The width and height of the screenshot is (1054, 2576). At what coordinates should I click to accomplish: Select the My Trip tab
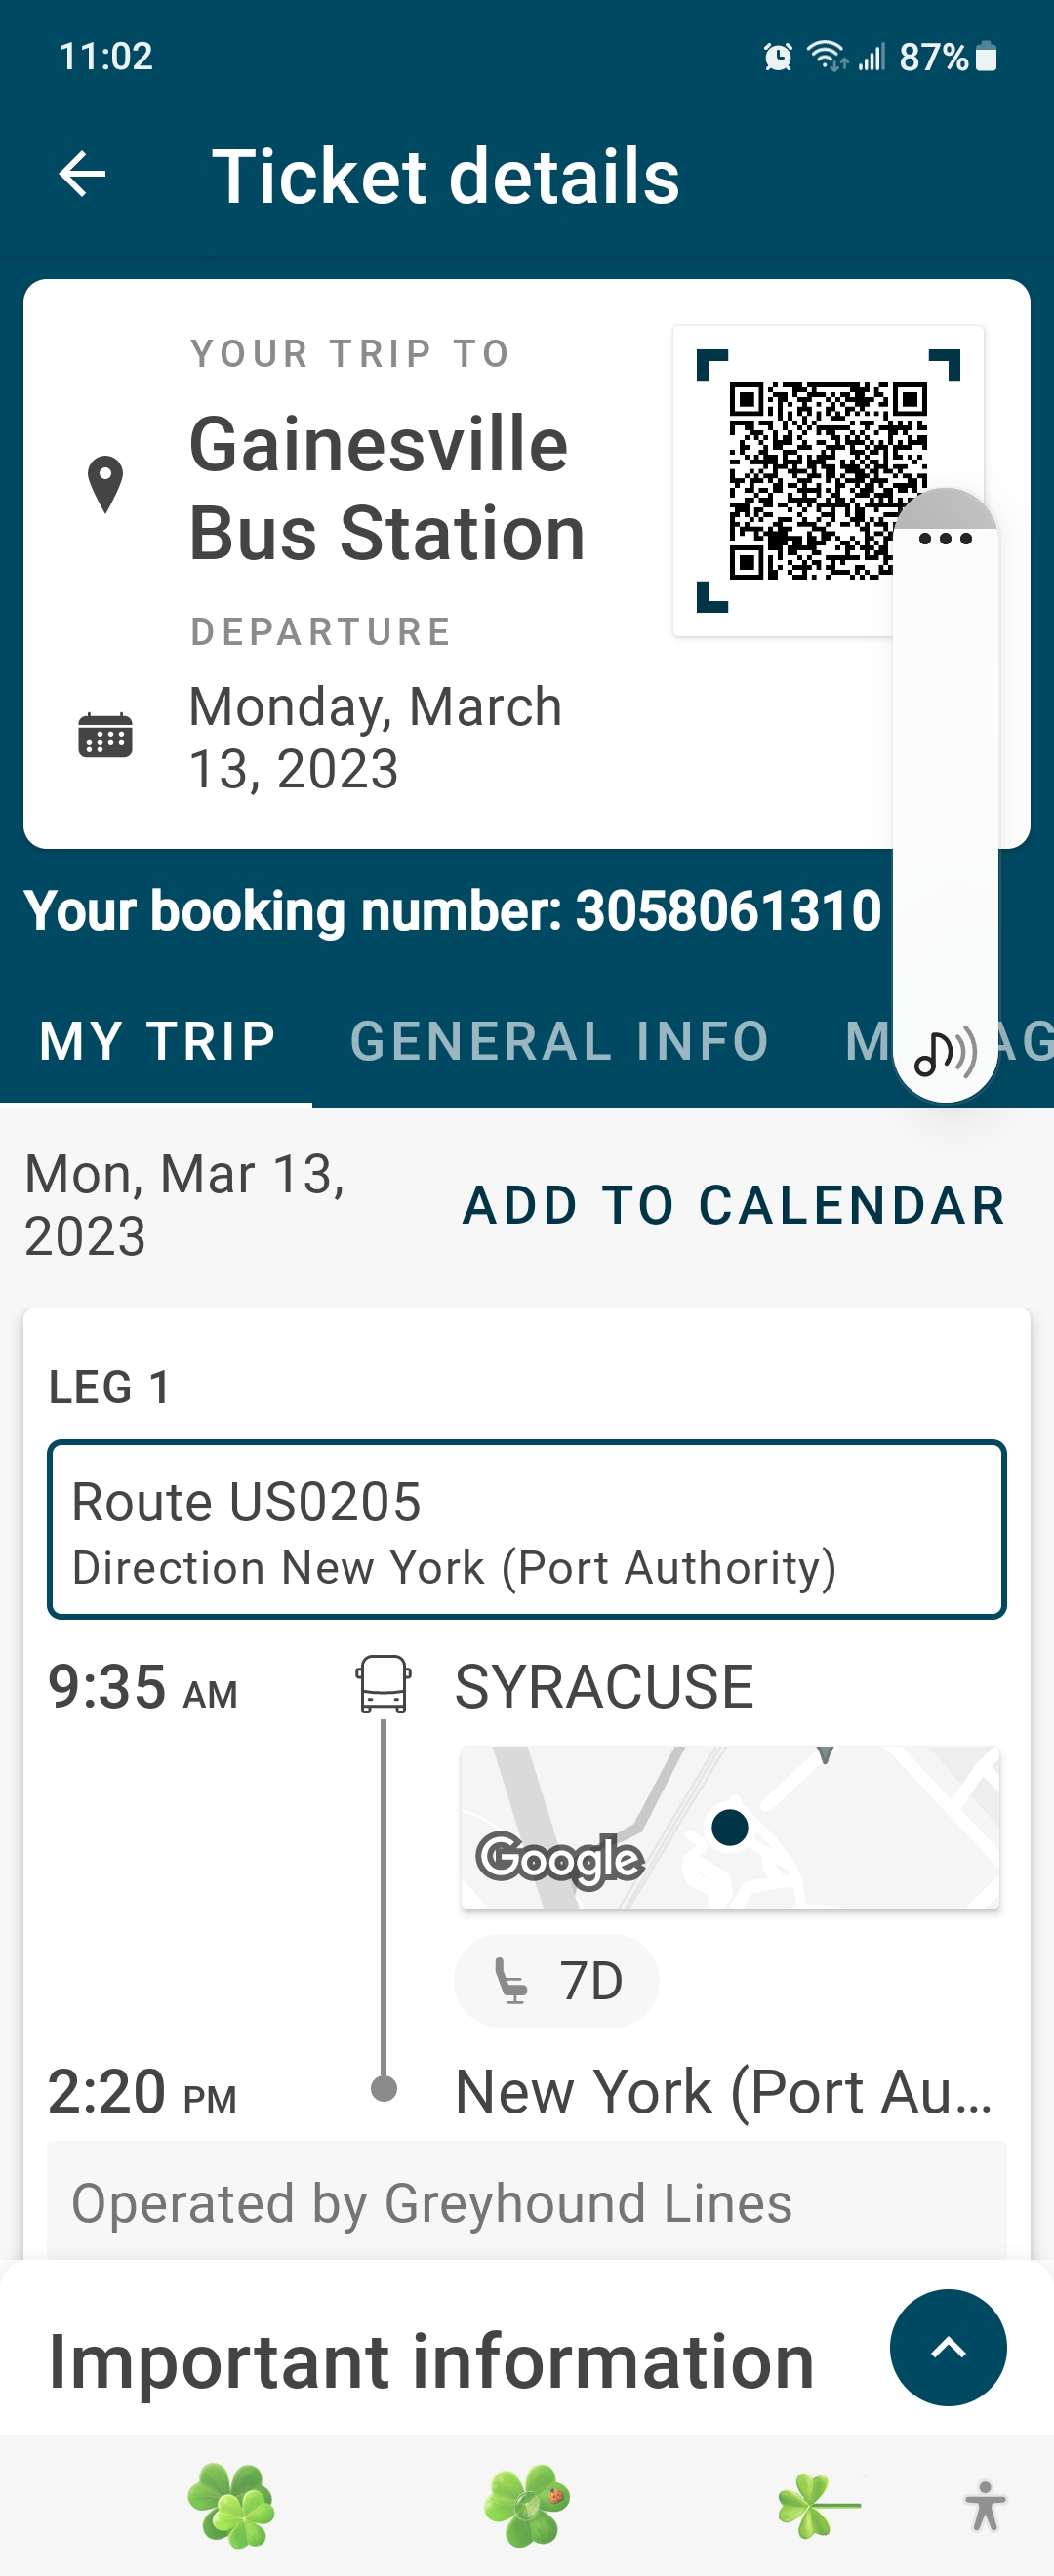(x=157, y=1041)
